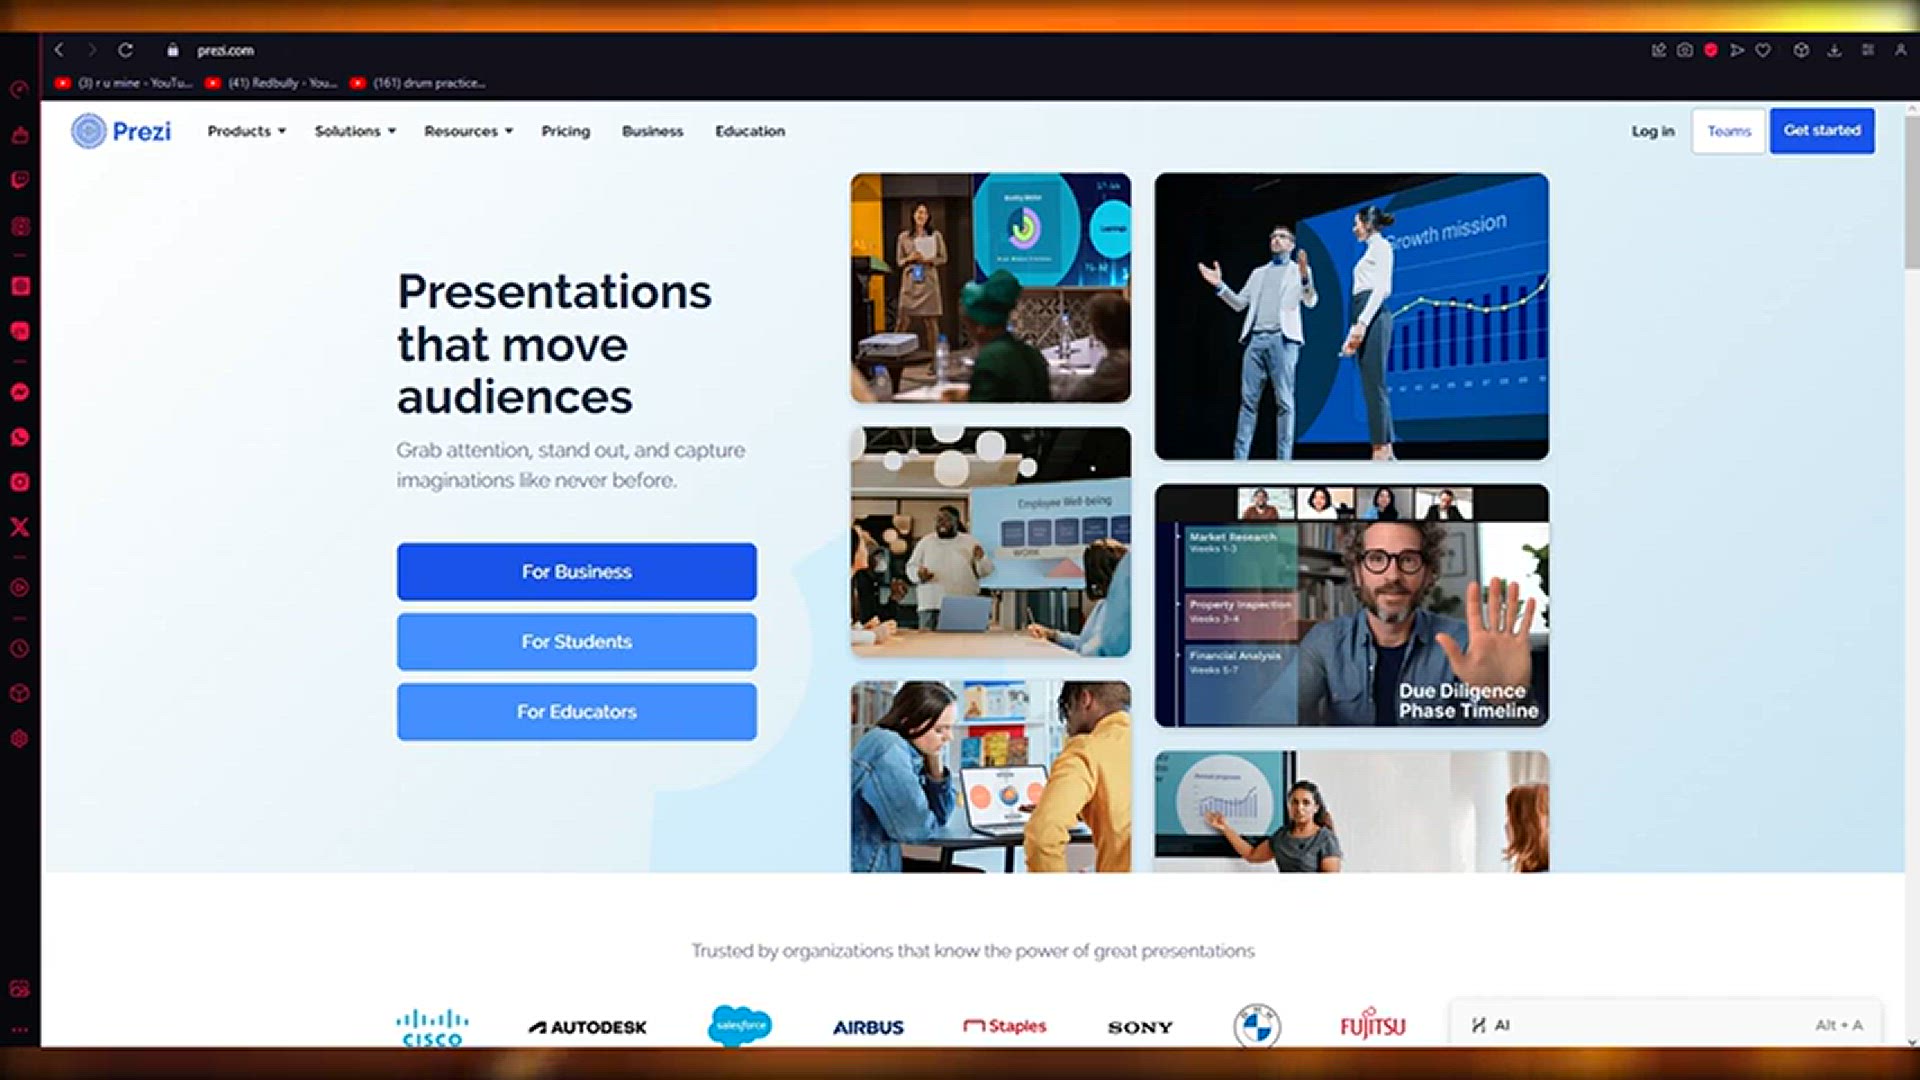This screenshot has height=1080, width=1920.
Task: Click 'Presentations that move audiences' heading
Action: click(554, 343)
